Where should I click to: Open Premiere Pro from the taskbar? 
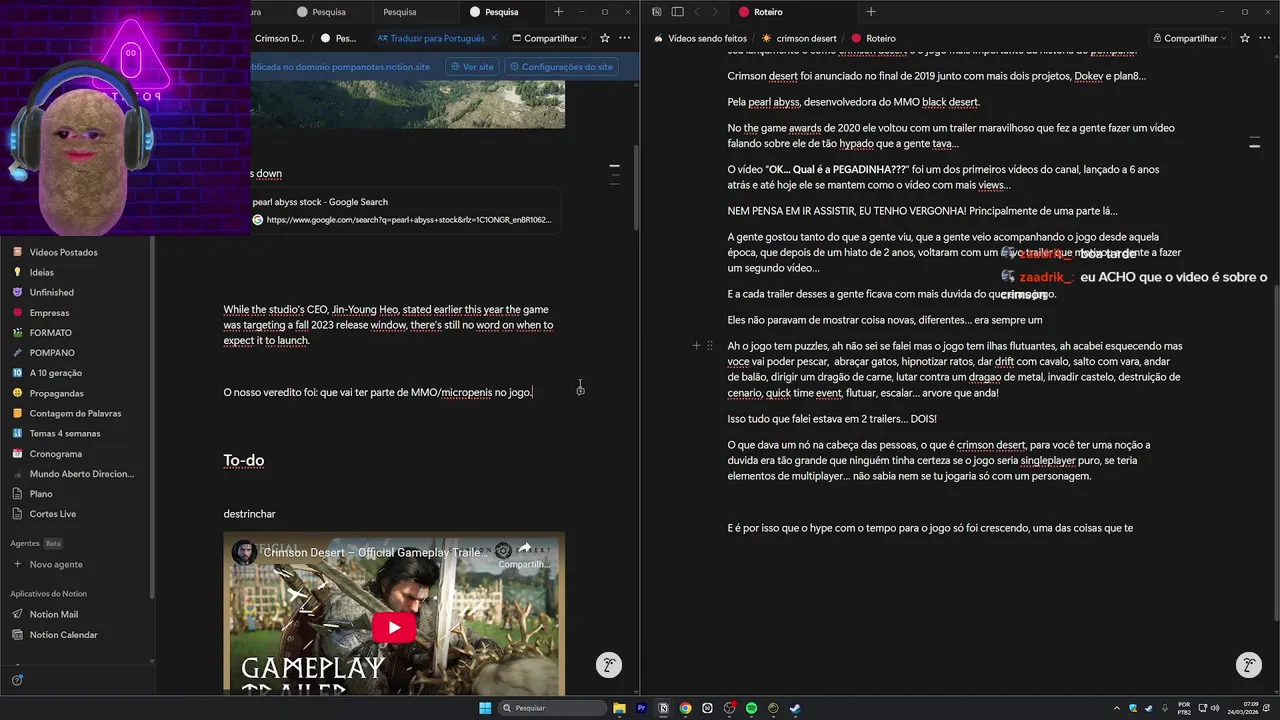click(641, 708)
